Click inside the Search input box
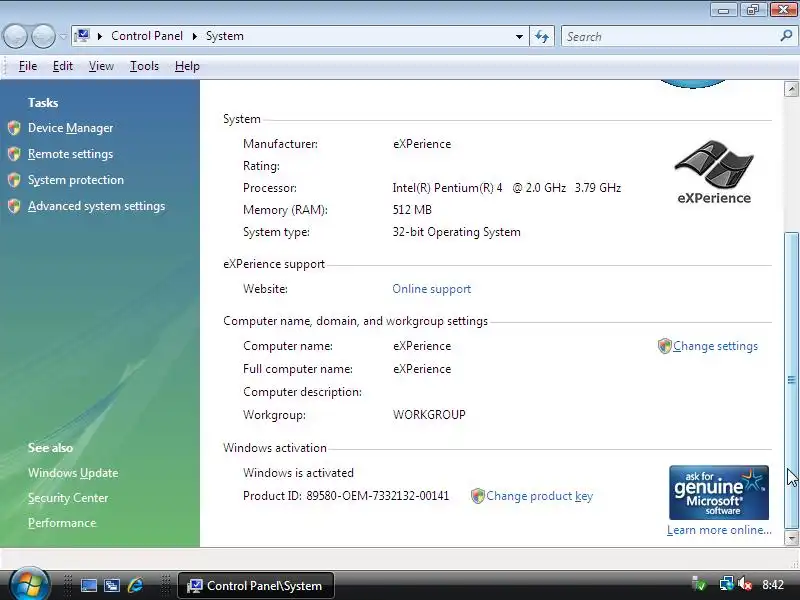800x600 pixels. coord(669,37)
